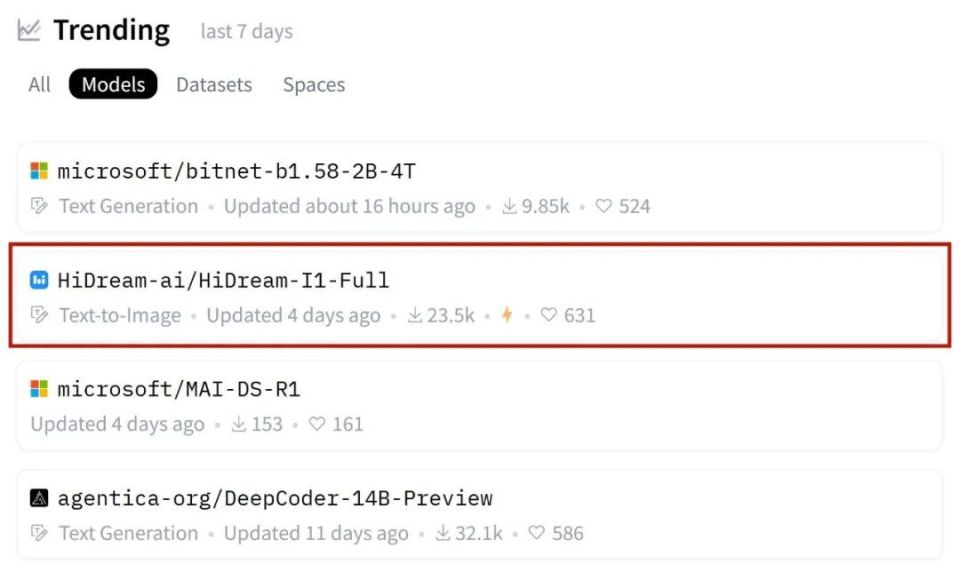Click the download icon next to 32.1k
The width and height of the screenshot is (960, 572).
click(x=443, y=533)
